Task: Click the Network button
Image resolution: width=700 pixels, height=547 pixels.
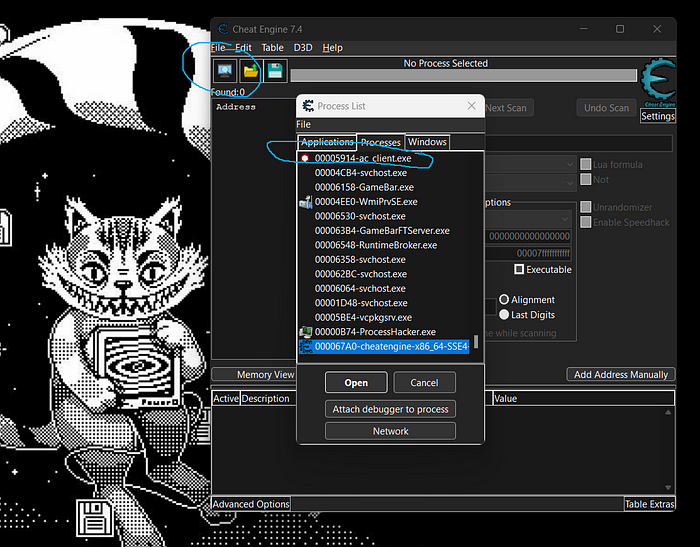Action: tap(390, 431)
